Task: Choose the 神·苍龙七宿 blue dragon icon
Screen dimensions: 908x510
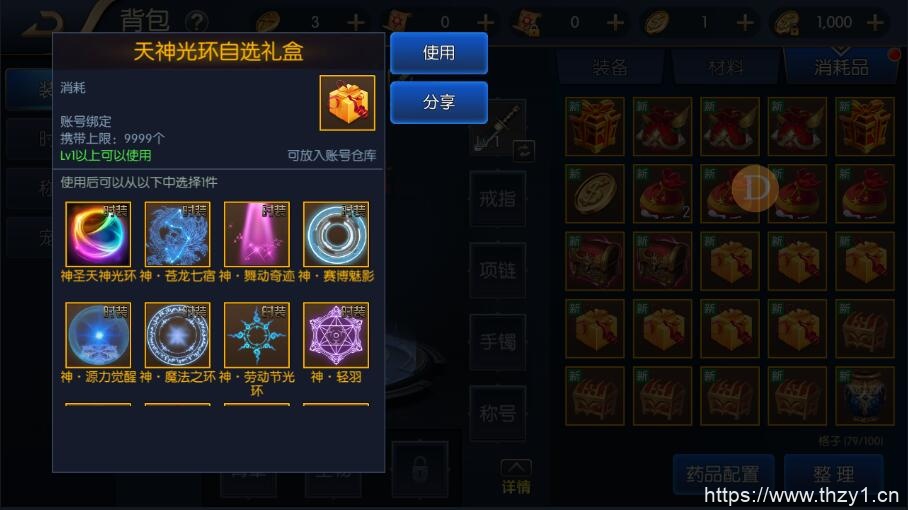Action: pyautogui.click(x=177, y=234)
